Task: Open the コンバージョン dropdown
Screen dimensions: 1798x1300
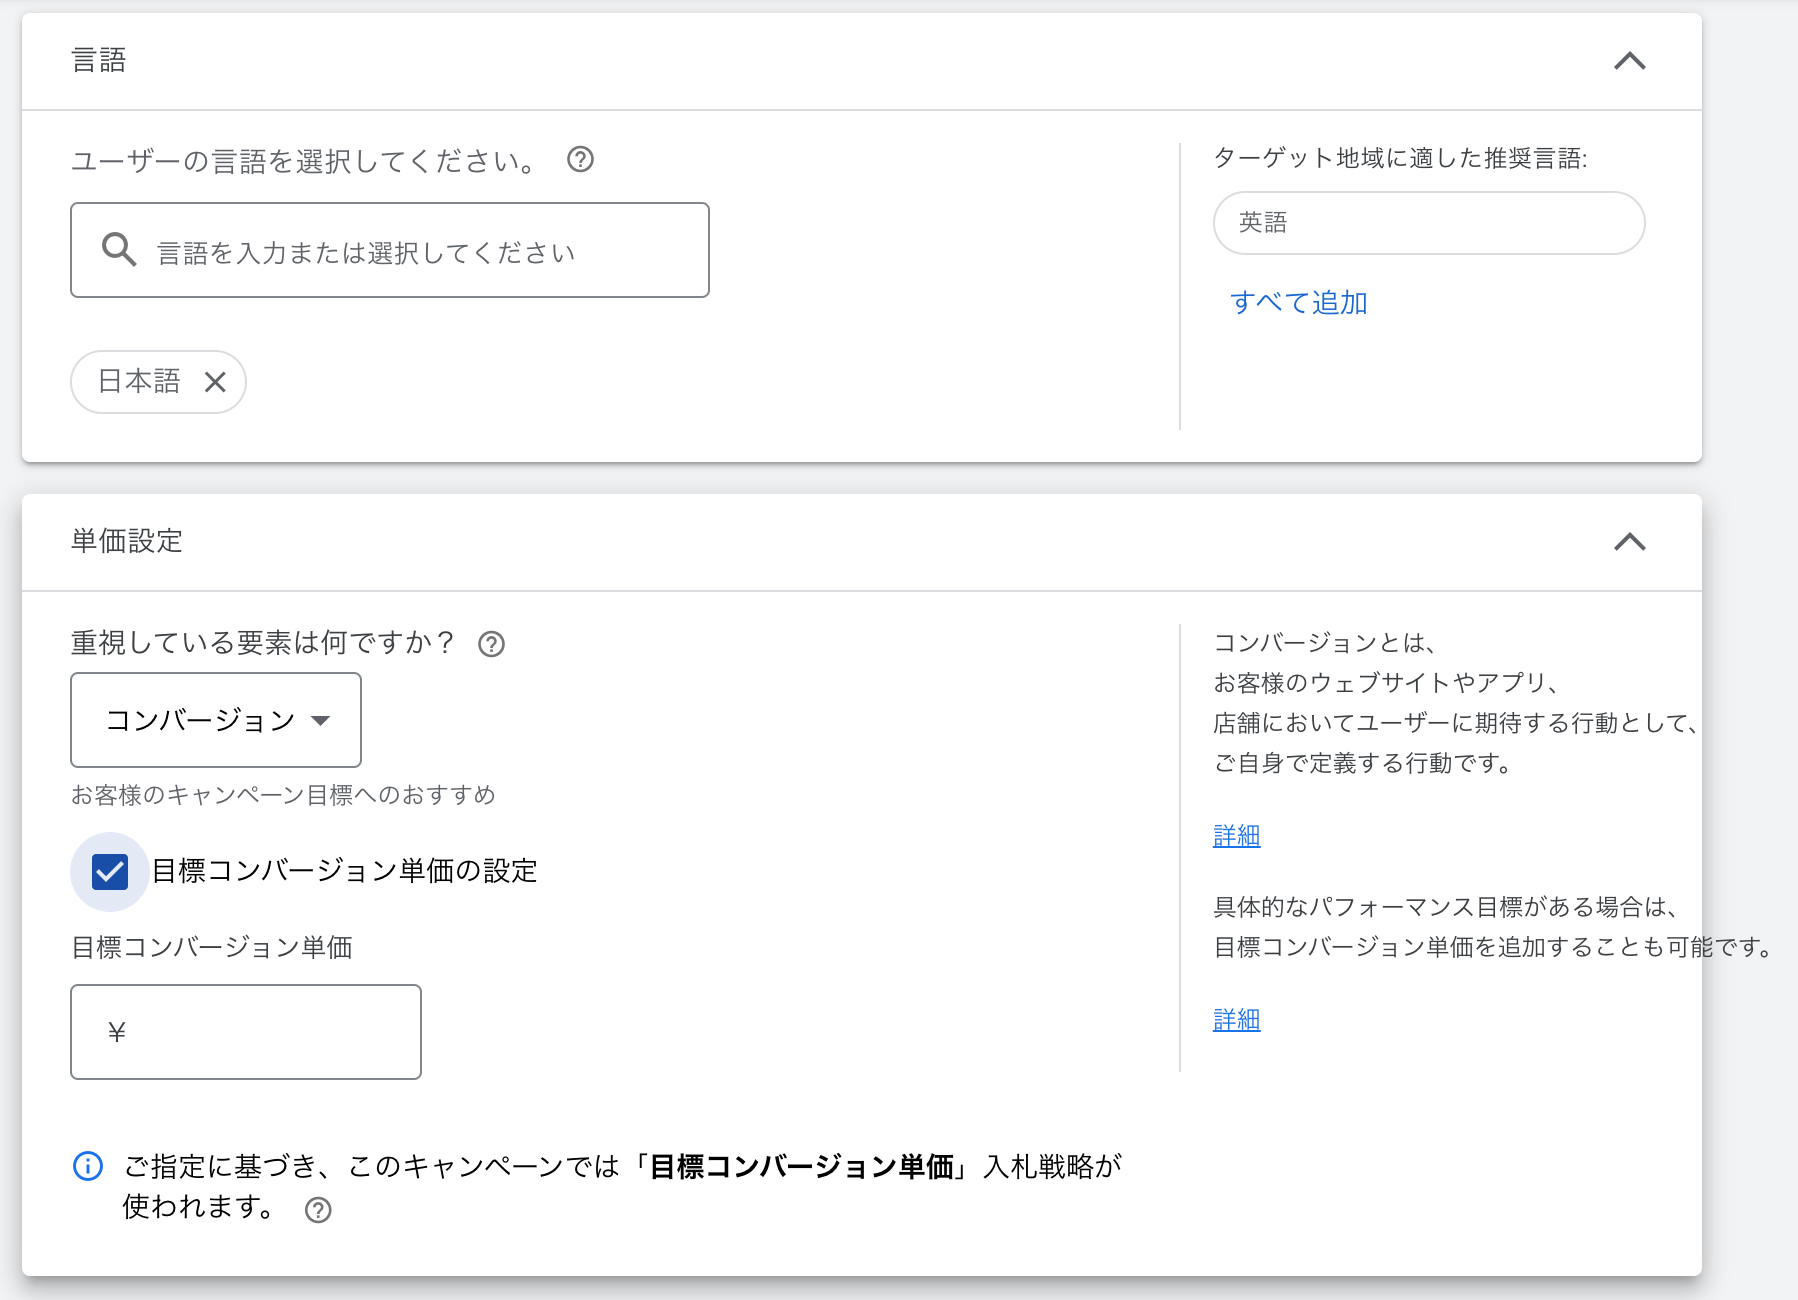Action: (216, 720)
